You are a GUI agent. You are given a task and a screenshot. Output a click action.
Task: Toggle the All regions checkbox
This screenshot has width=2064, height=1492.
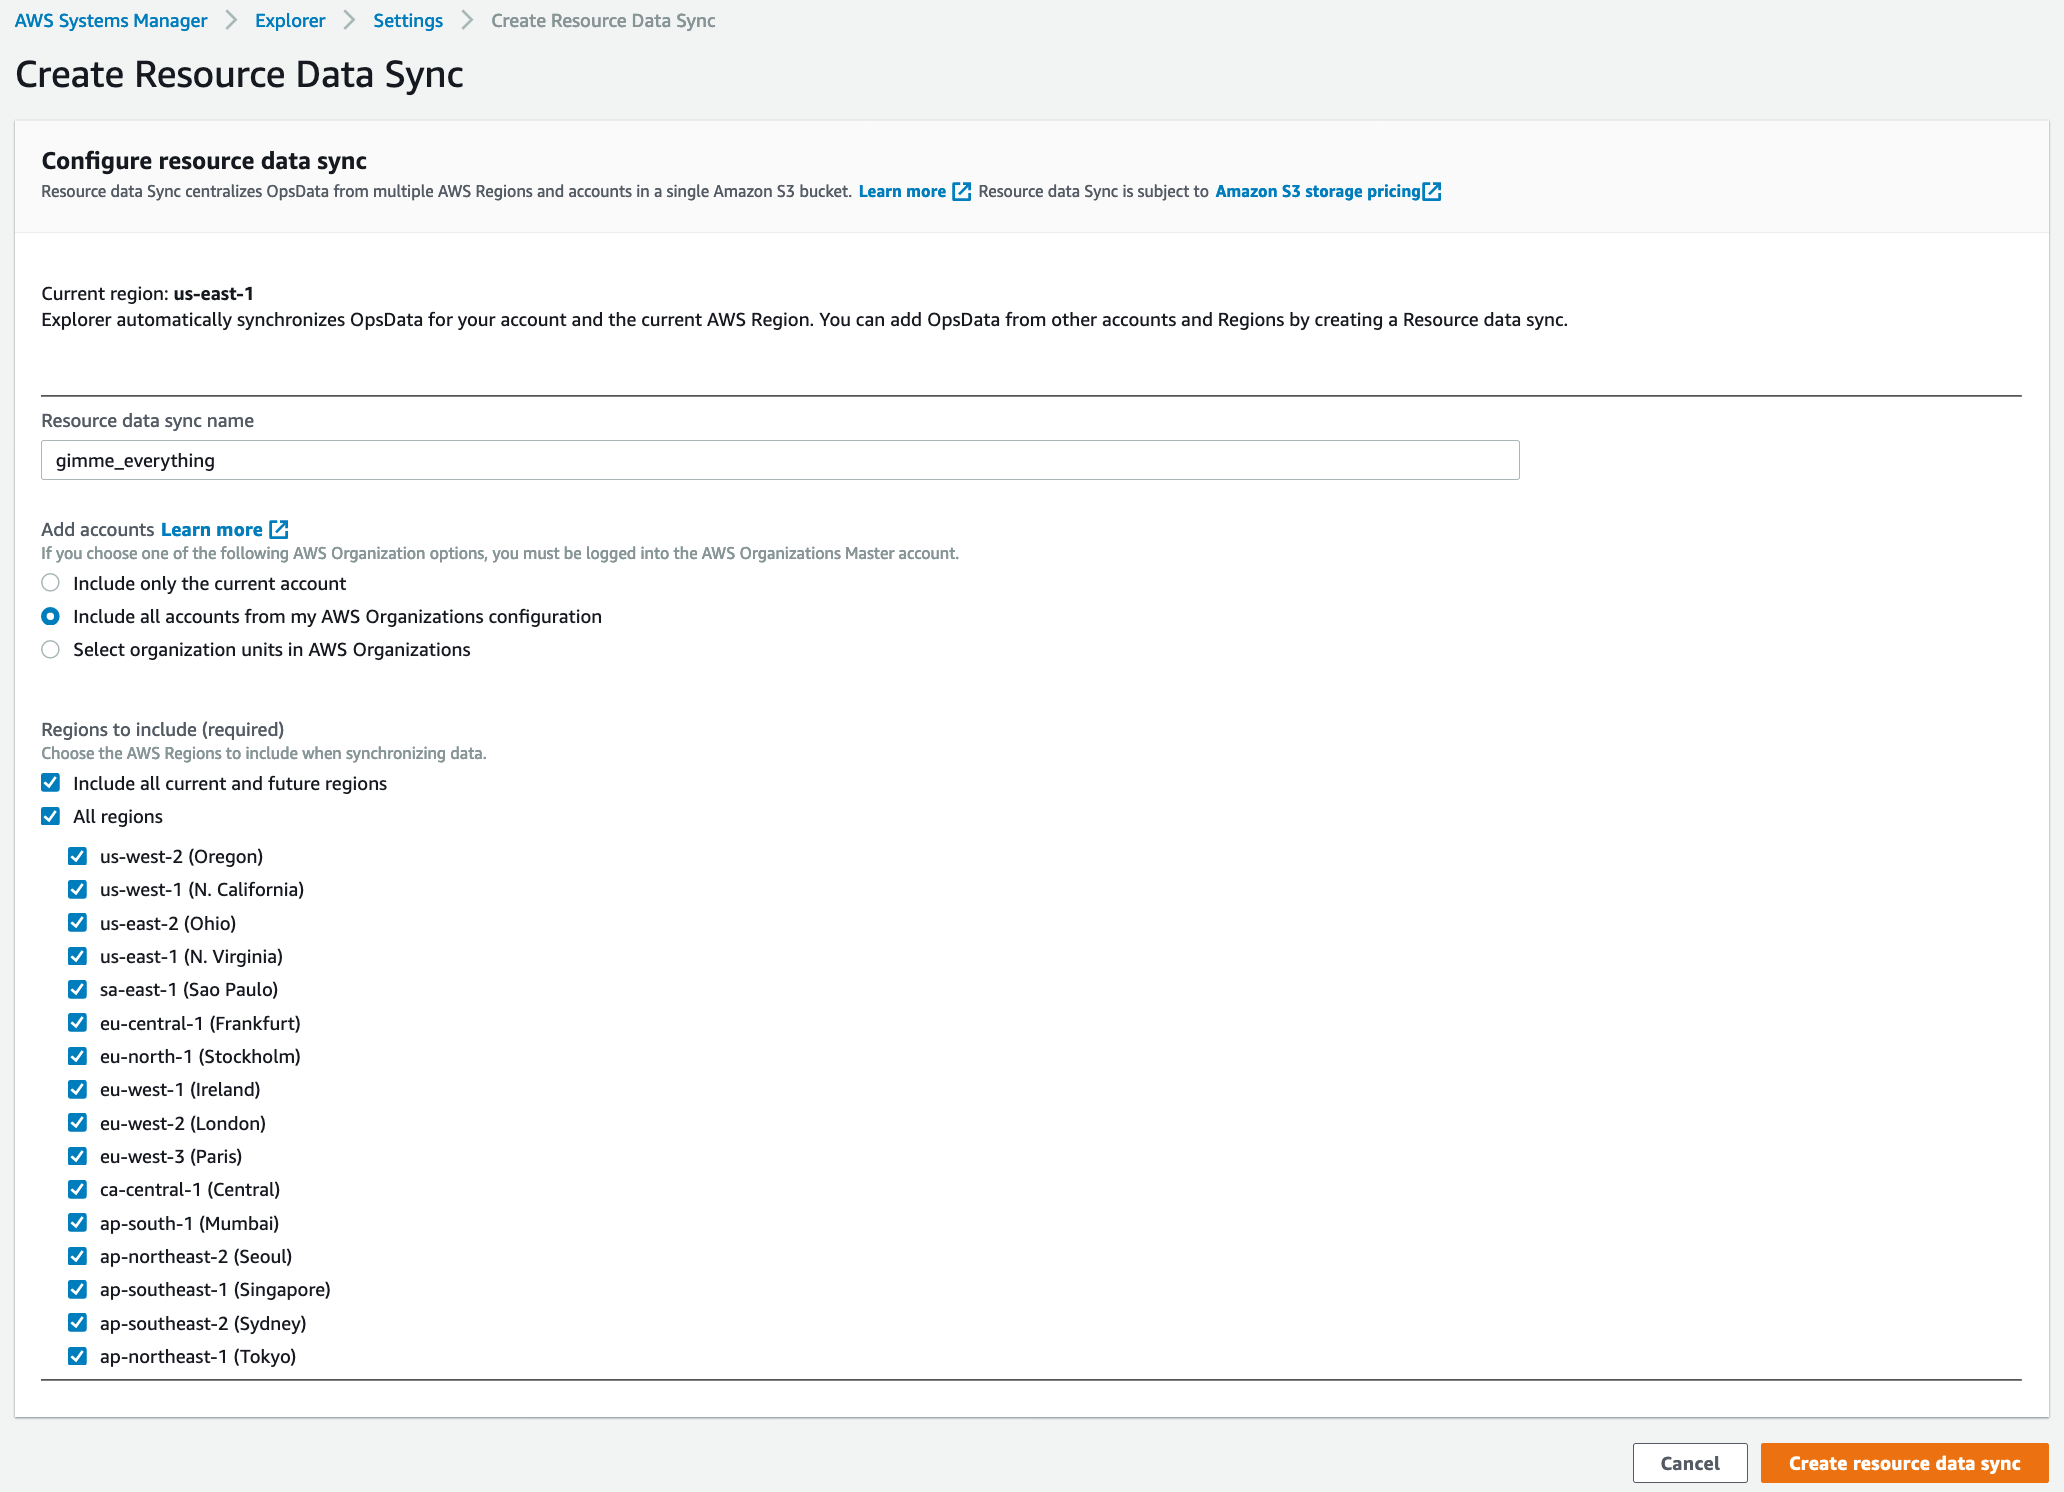51,816
